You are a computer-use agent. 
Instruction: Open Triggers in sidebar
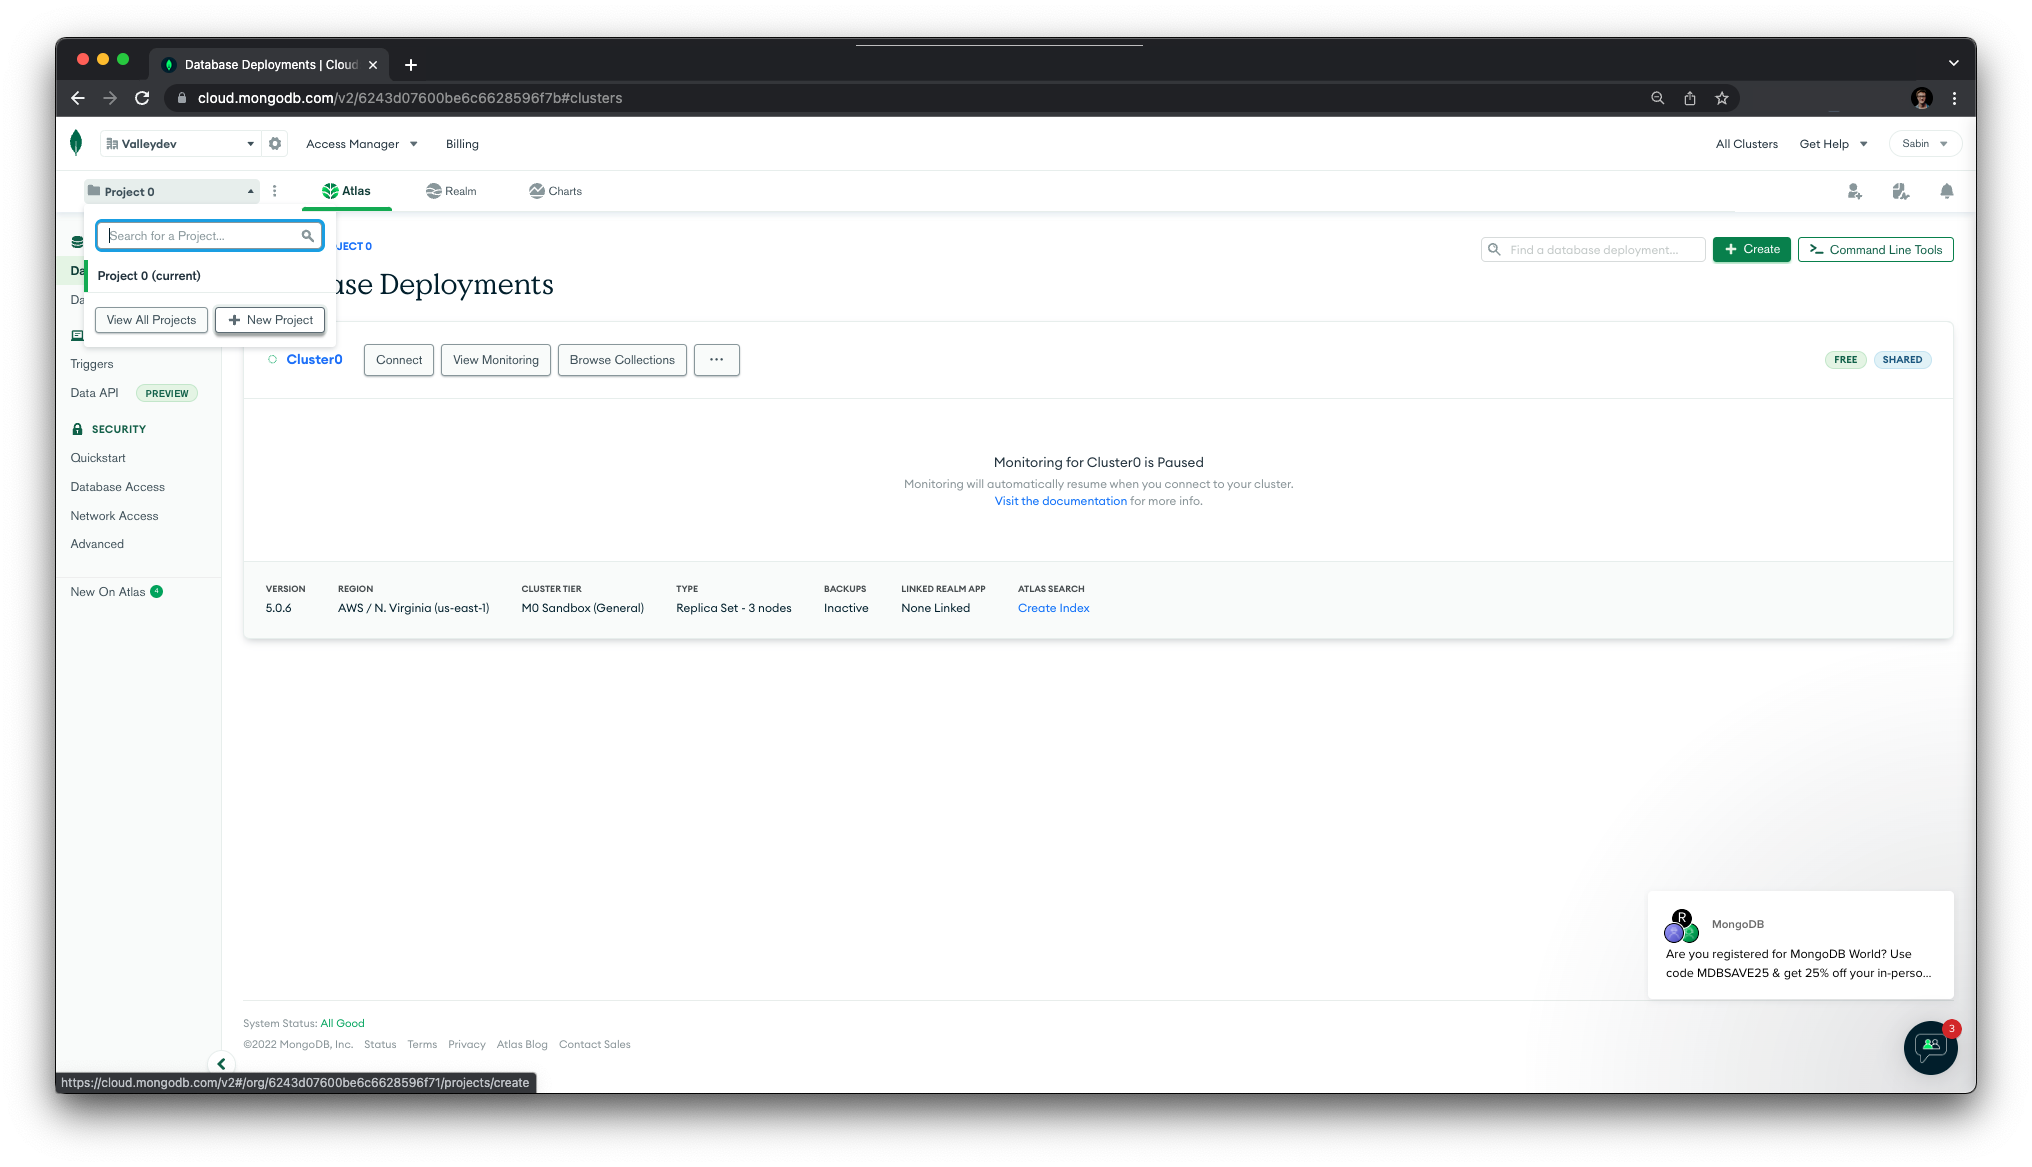click(92, 364)
